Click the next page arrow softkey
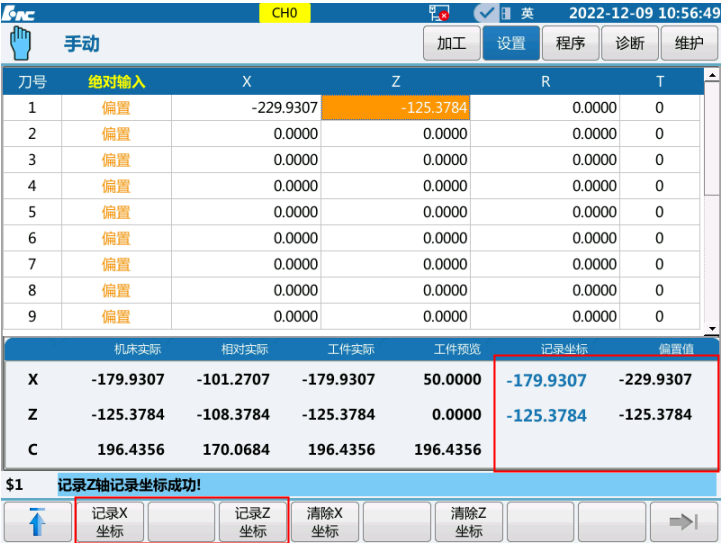Image resolution: width=721 pixels, height=543 pixels. pyautogui.click(x=684, y=522)
